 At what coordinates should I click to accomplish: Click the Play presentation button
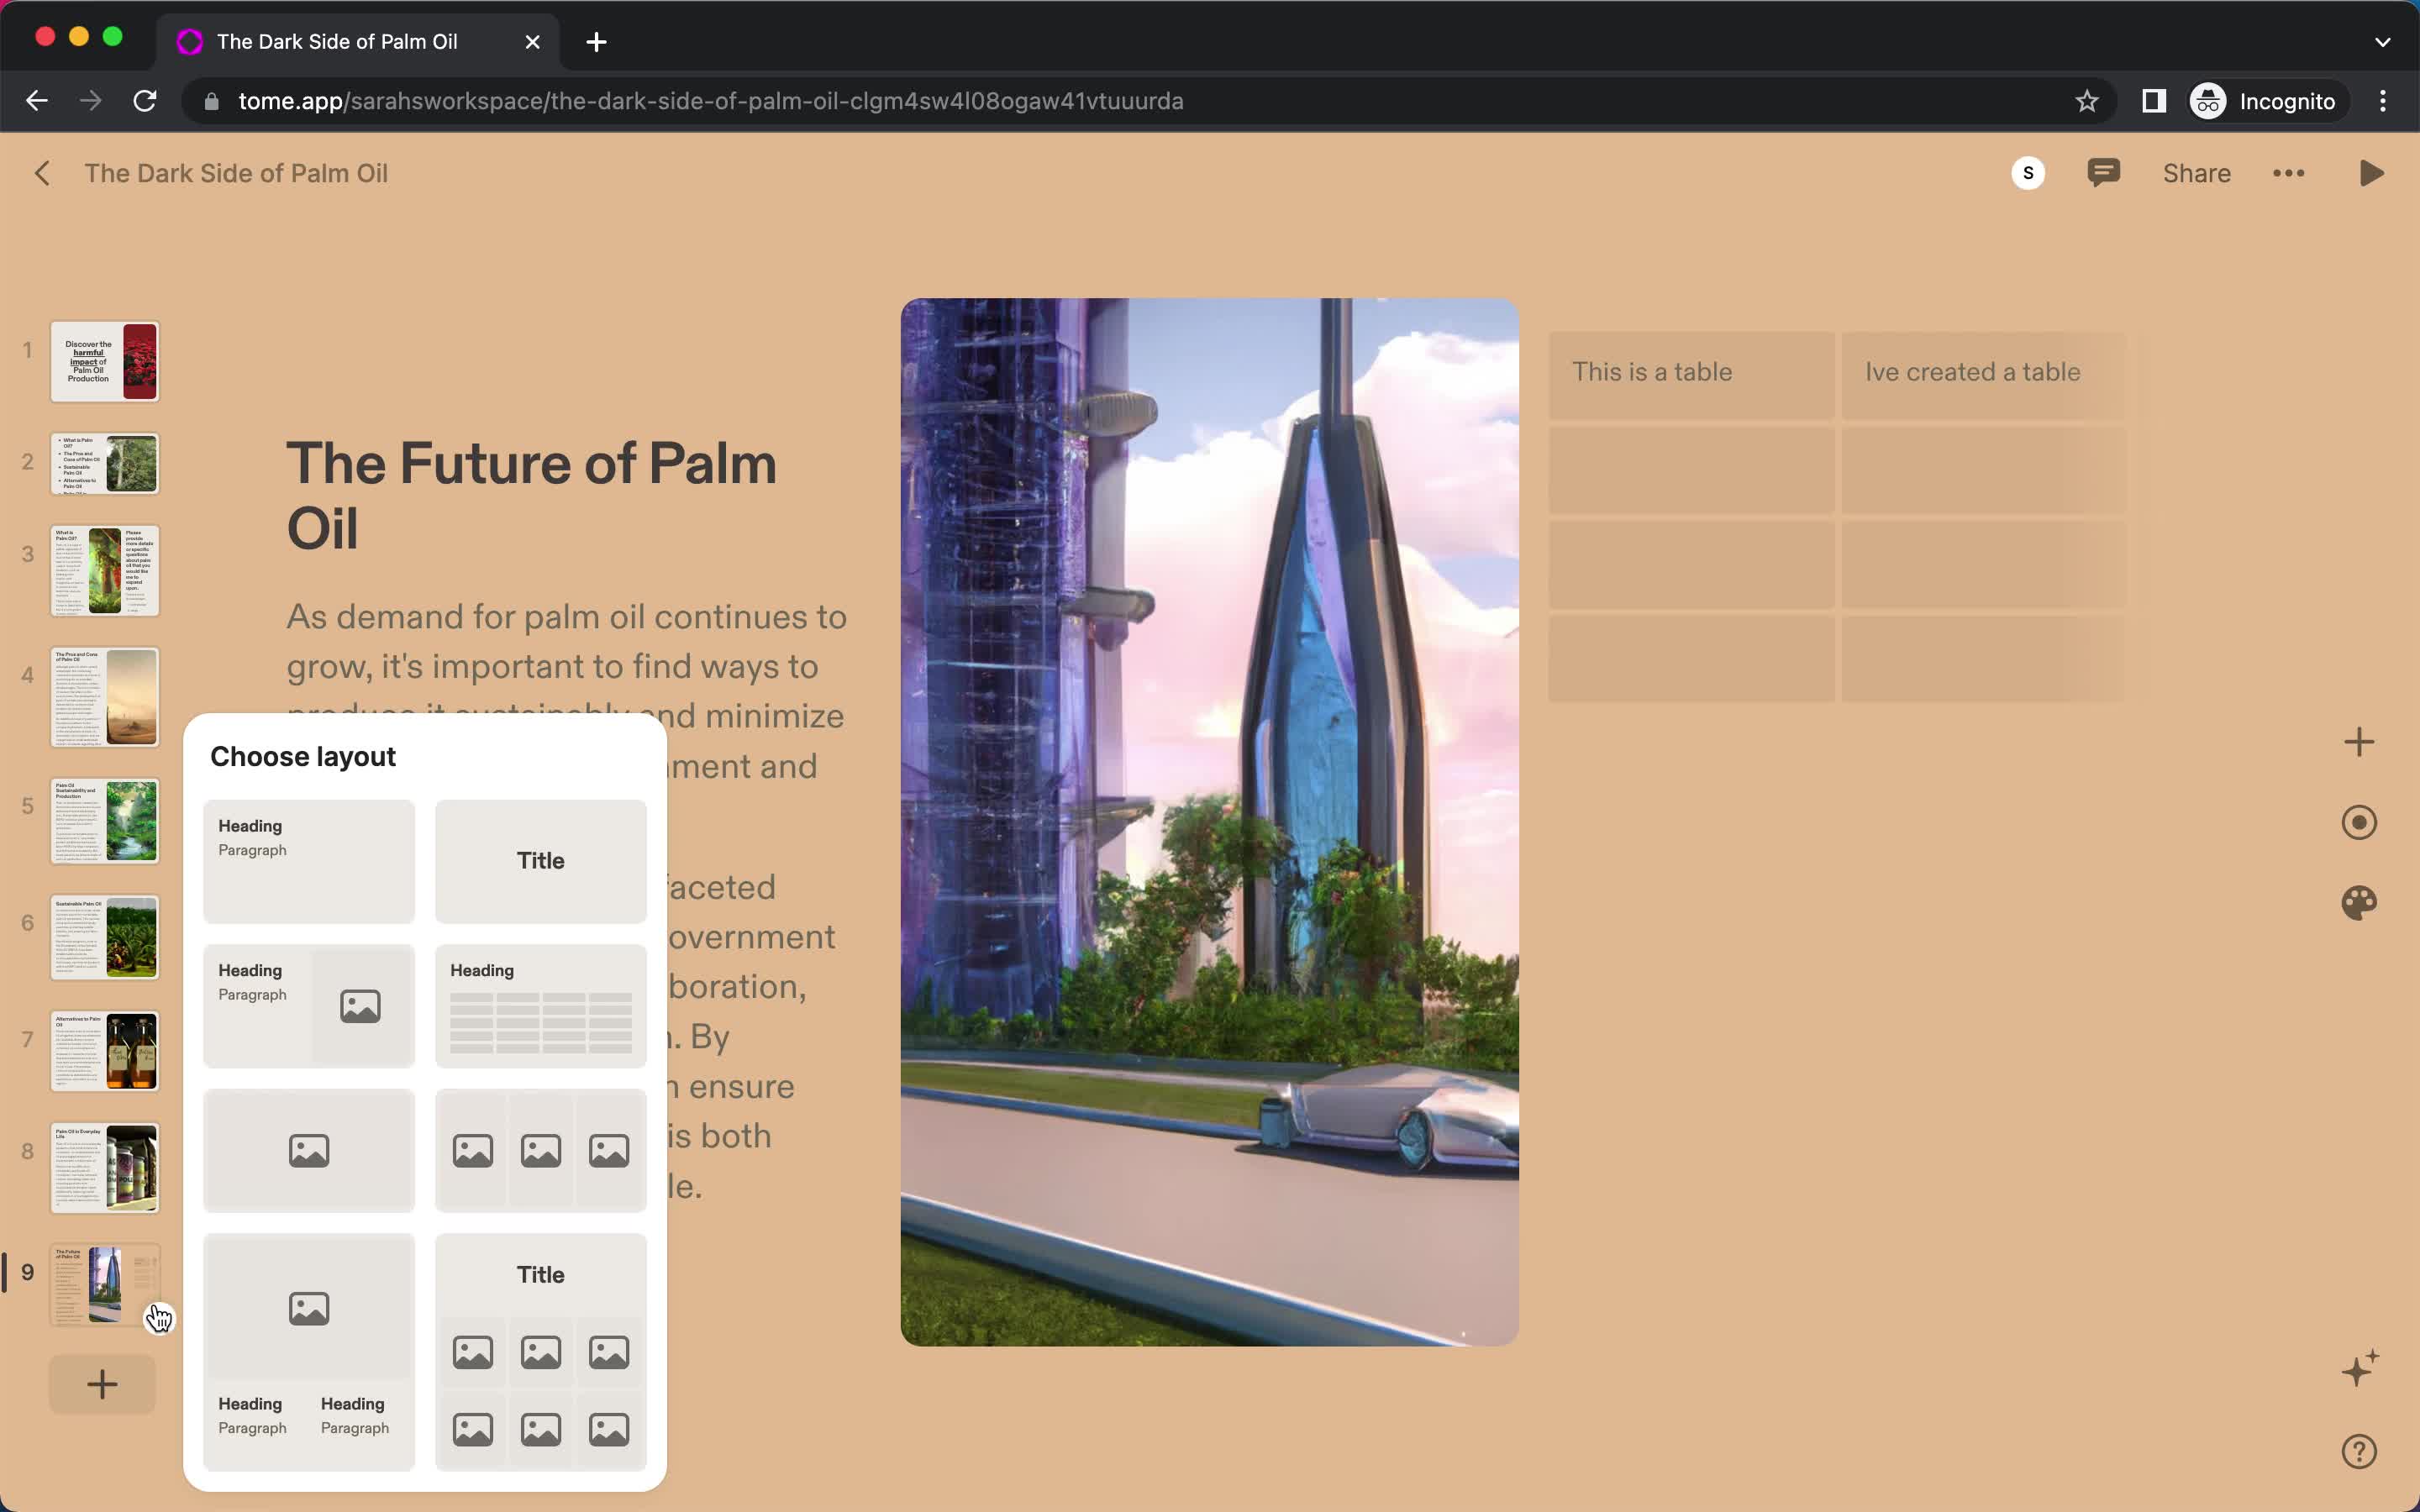(x=2371, y=172)
